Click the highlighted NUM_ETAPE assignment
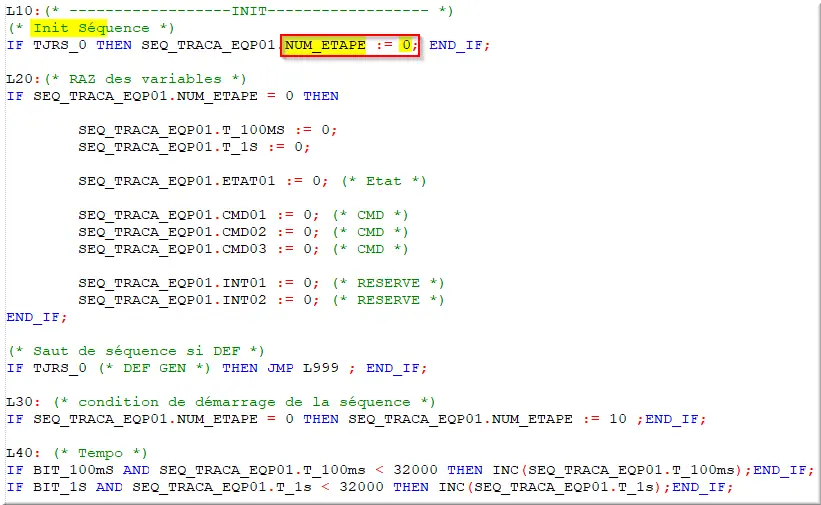 coord(350,46)
